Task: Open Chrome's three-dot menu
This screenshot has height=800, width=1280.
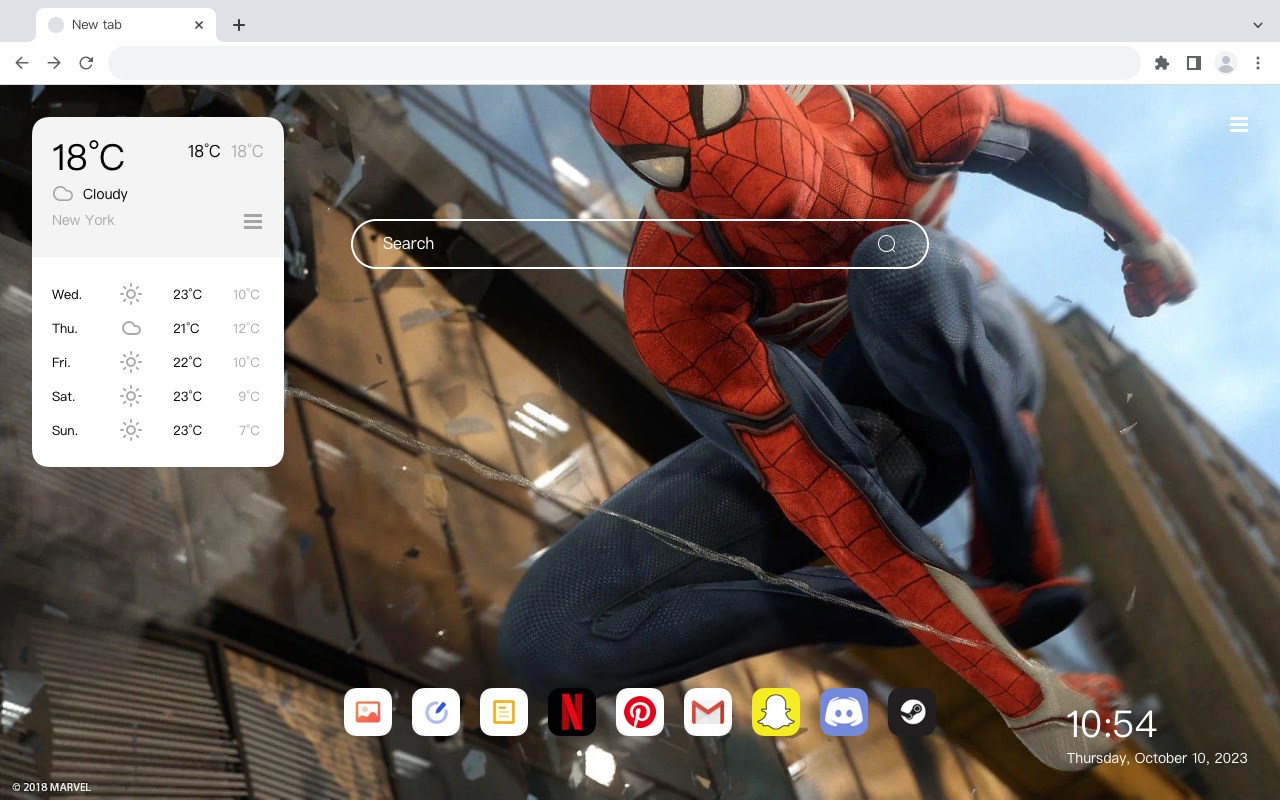Action: (1258, 63)
